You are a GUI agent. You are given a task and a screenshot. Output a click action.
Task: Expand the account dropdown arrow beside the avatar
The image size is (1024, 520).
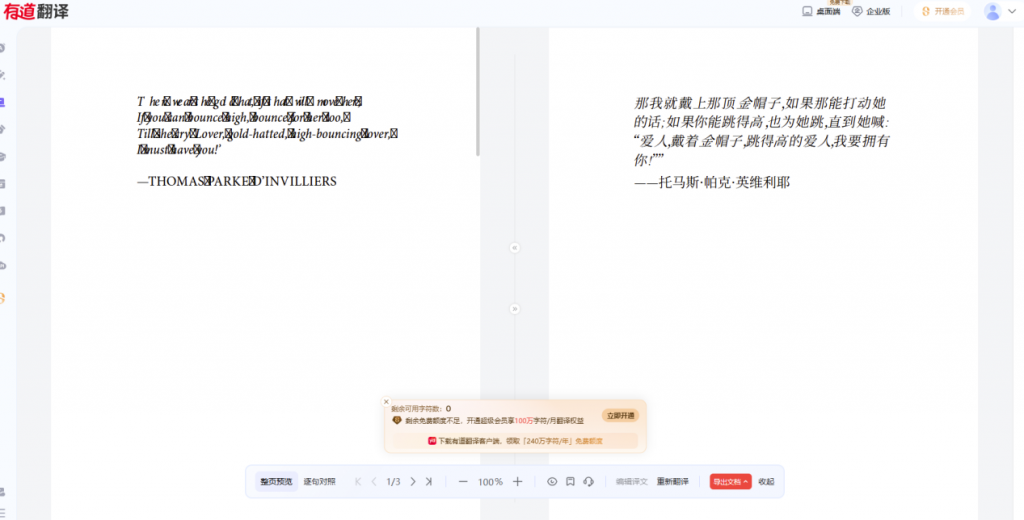point(1012,11)
